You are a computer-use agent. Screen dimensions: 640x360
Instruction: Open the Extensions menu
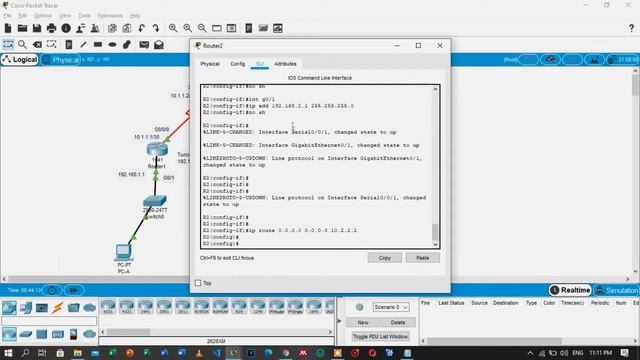110,16
